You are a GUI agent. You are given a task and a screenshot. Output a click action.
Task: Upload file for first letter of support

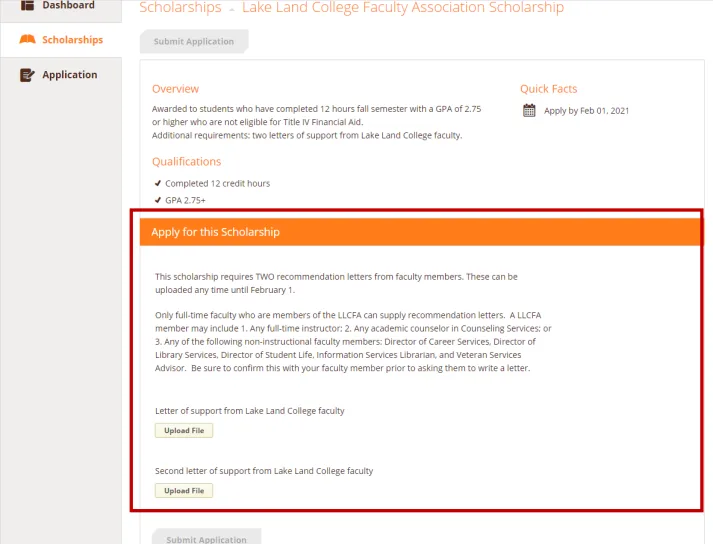(x=184, y=431)
